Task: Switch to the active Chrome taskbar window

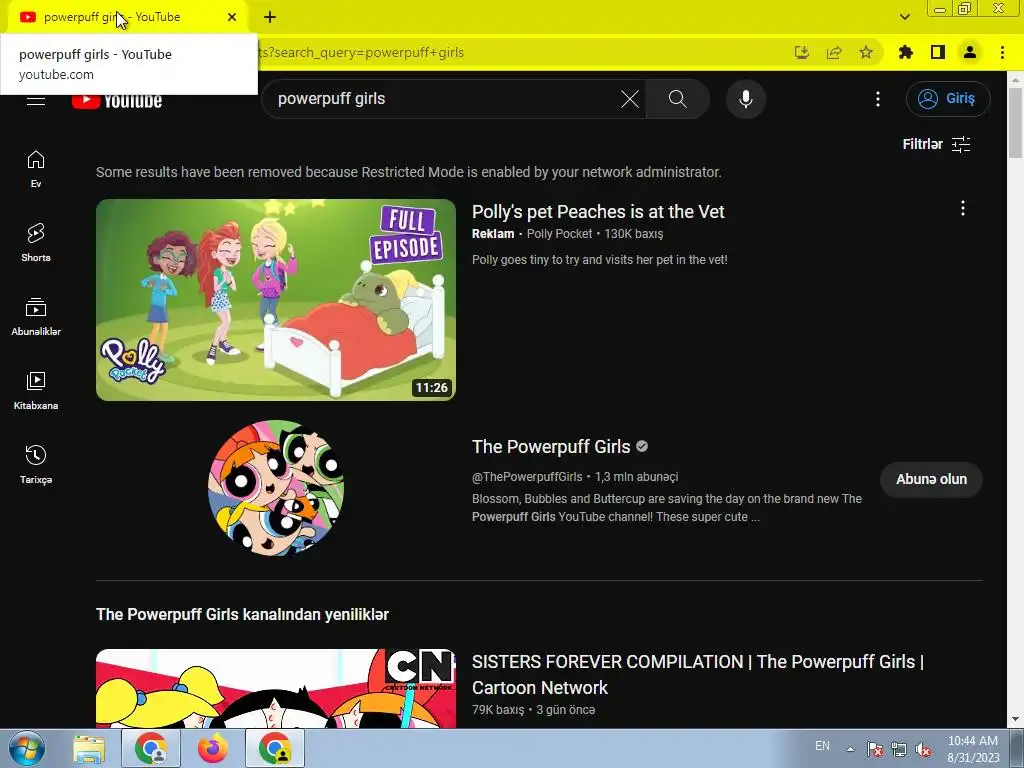Action: (x=275, y=749)
